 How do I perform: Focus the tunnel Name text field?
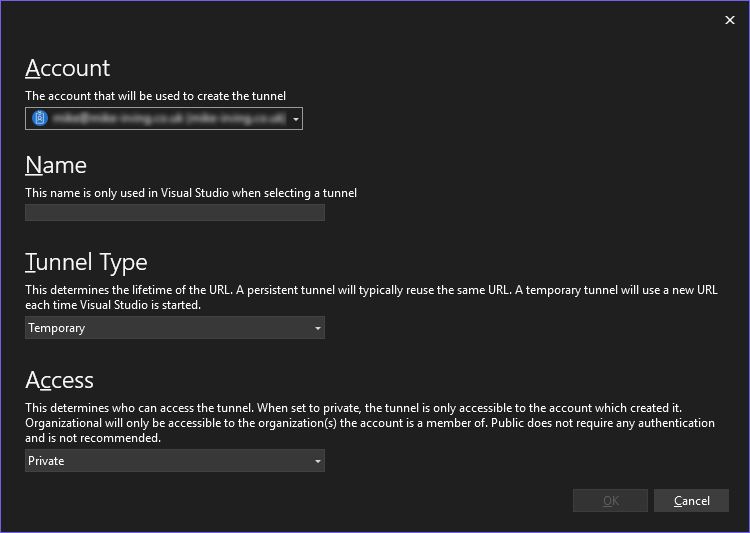coord(174,213)
